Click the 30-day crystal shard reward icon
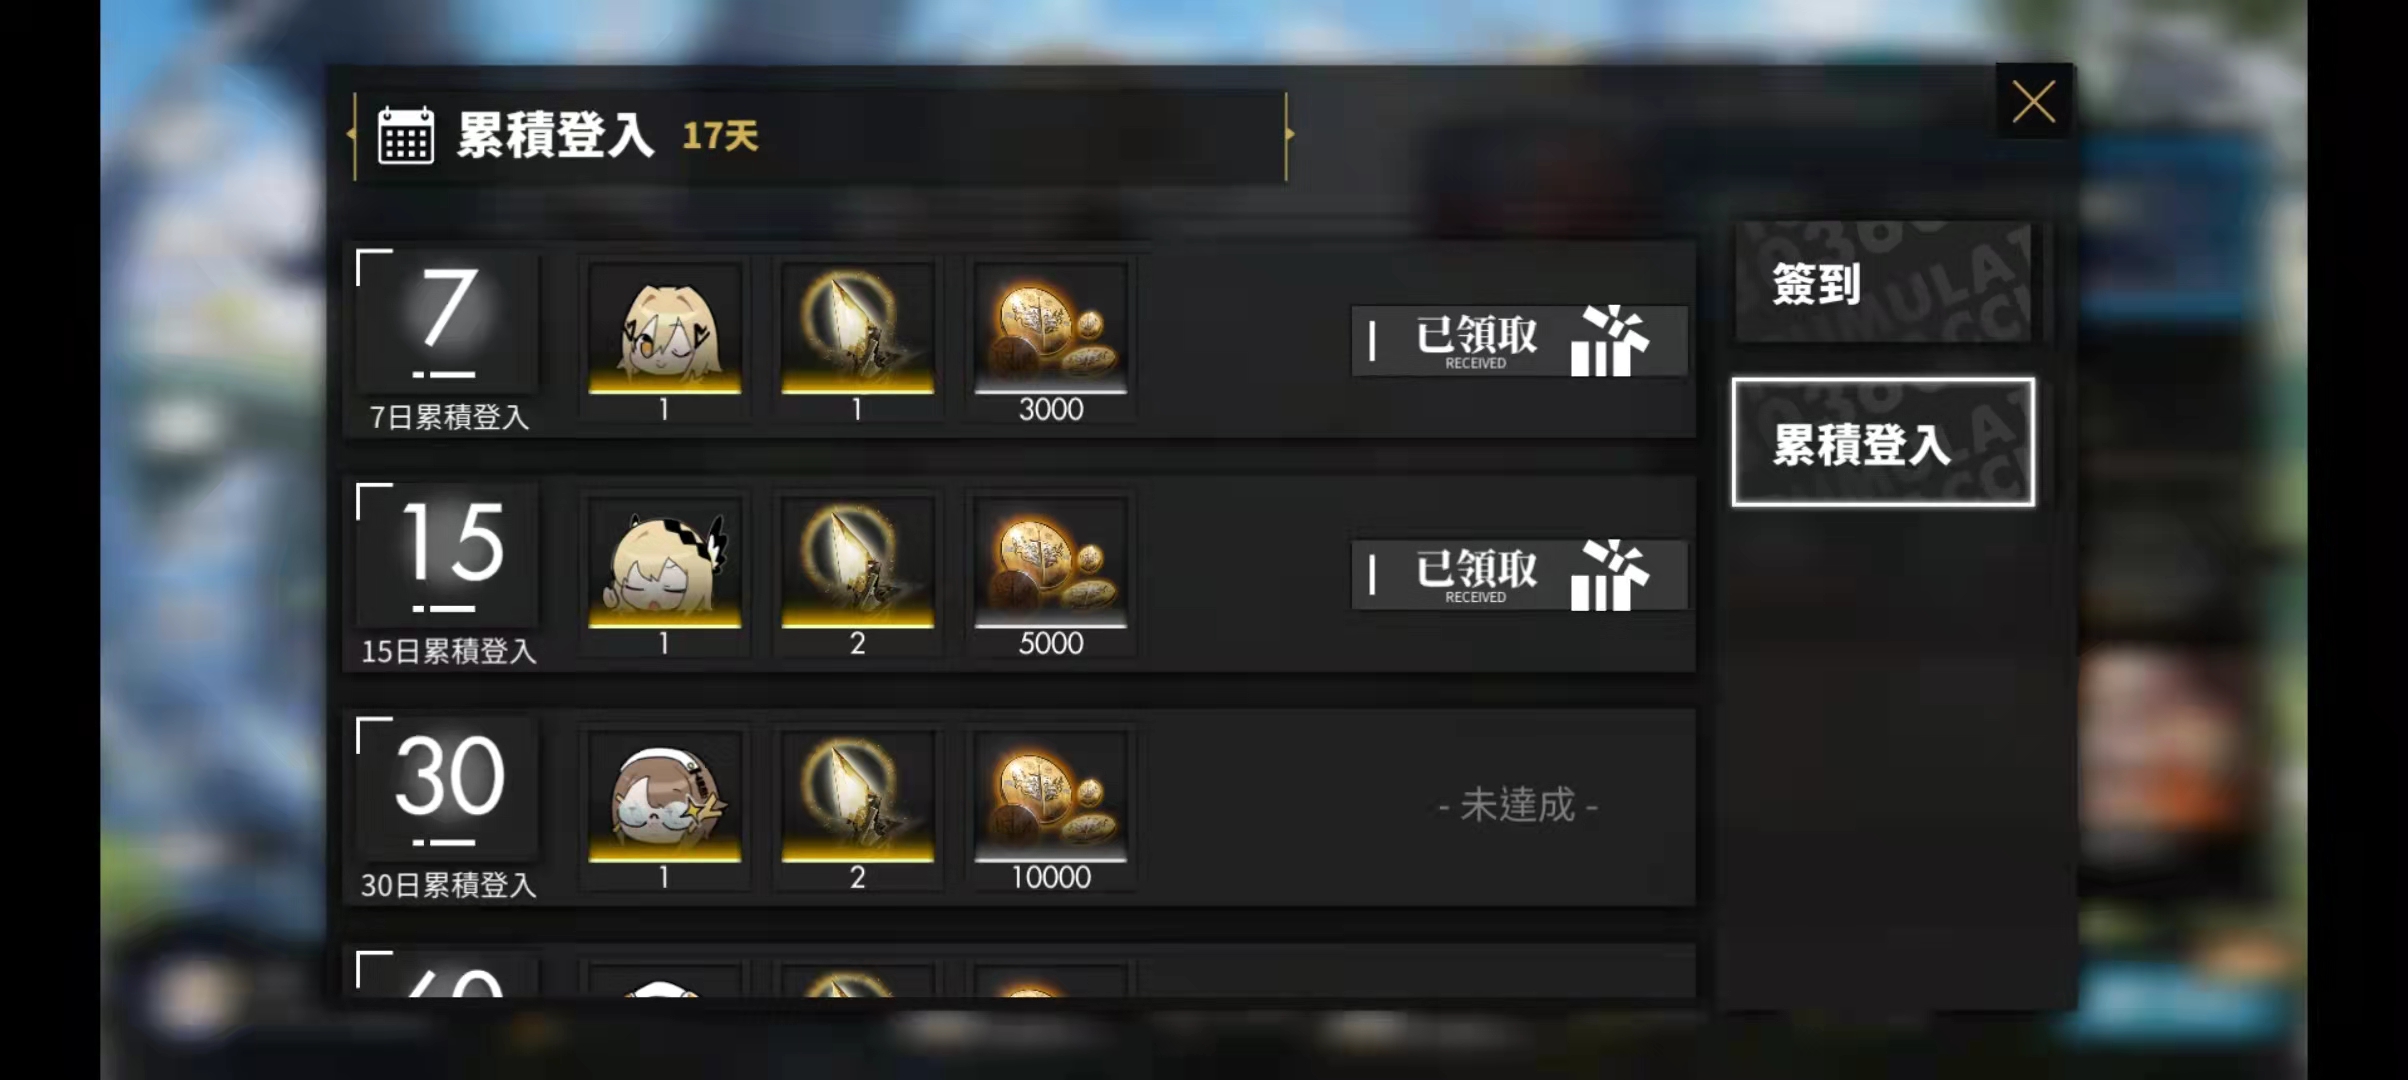This screenshot has height=1080, width=2408. click(858, 796)
